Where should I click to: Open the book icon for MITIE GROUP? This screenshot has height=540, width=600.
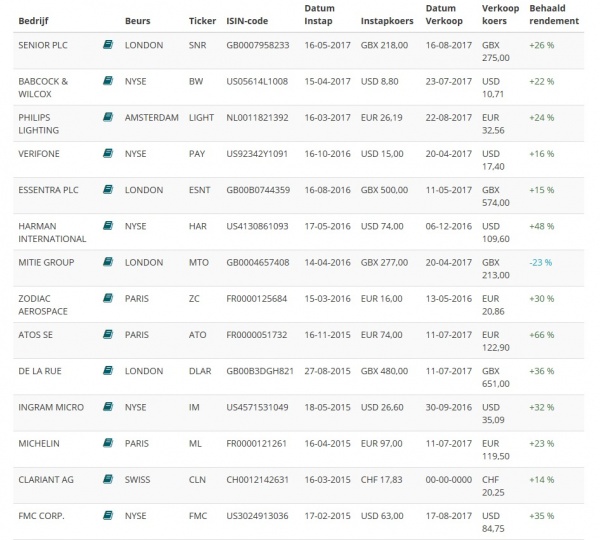point(108,262)
